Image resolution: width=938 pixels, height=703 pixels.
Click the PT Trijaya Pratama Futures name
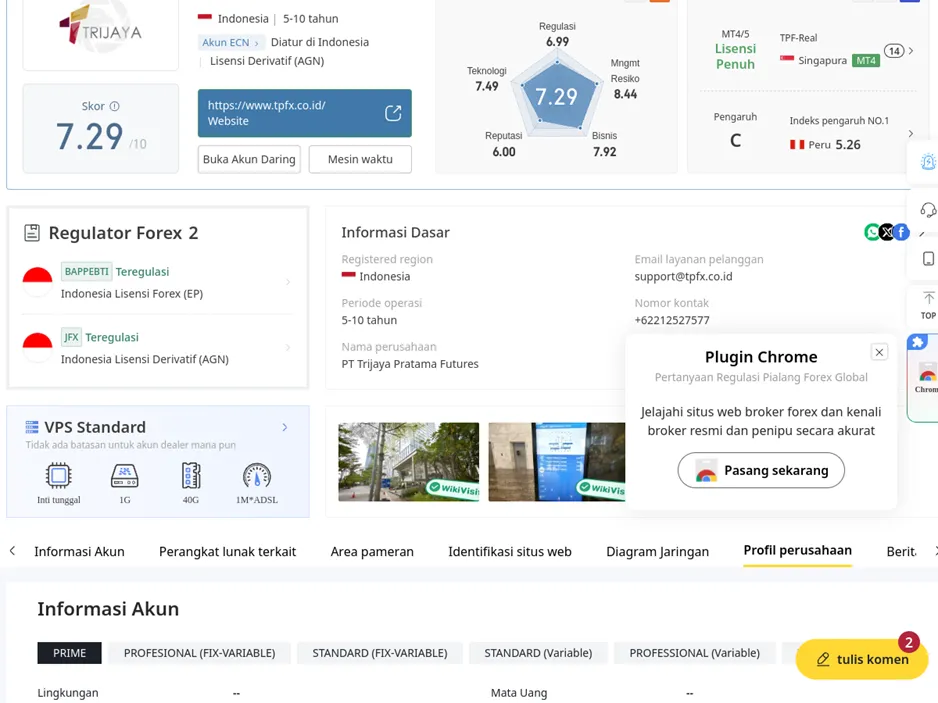pyautogui.click(x=410, y=364)
